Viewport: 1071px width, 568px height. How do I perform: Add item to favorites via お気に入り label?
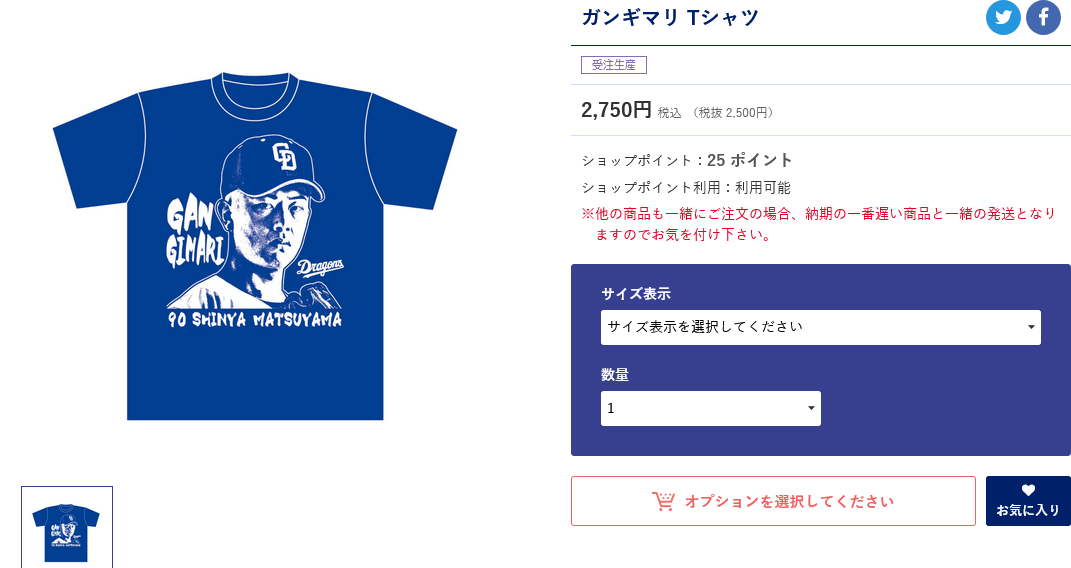click(1028, 510)
